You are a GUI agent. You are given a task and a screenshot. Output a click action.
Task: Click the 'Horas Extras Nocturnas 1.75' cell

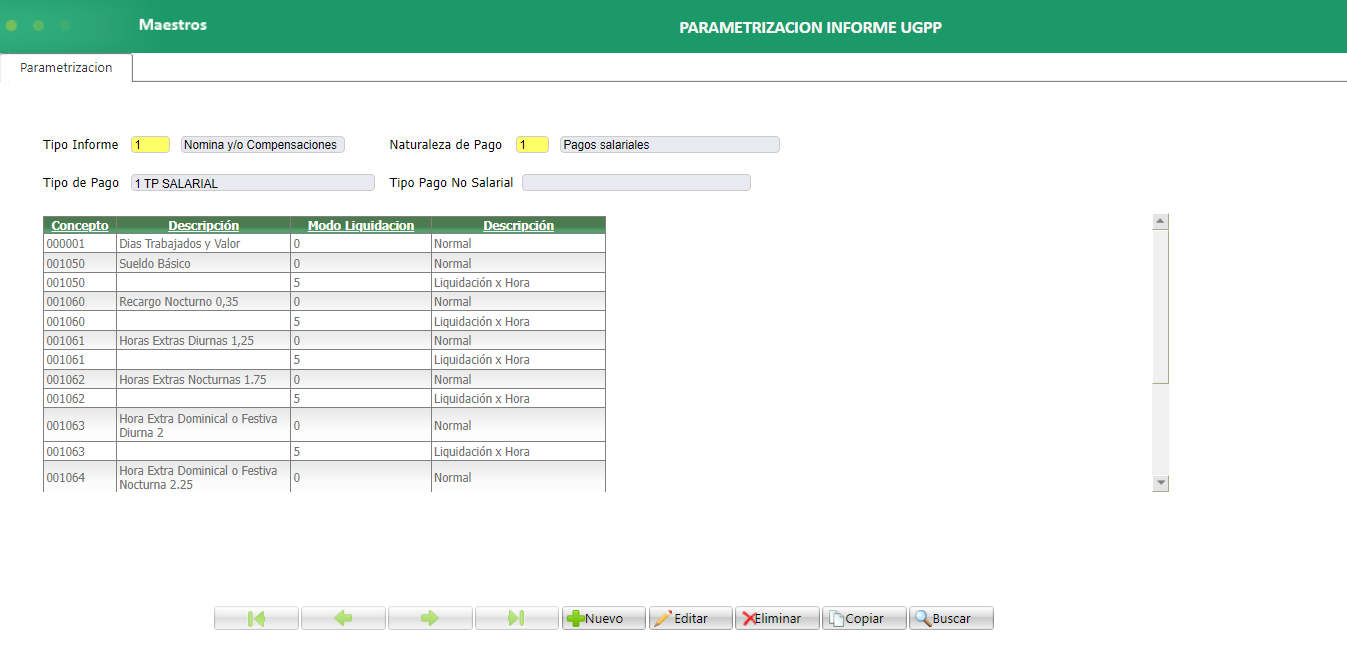click(203, 380)
